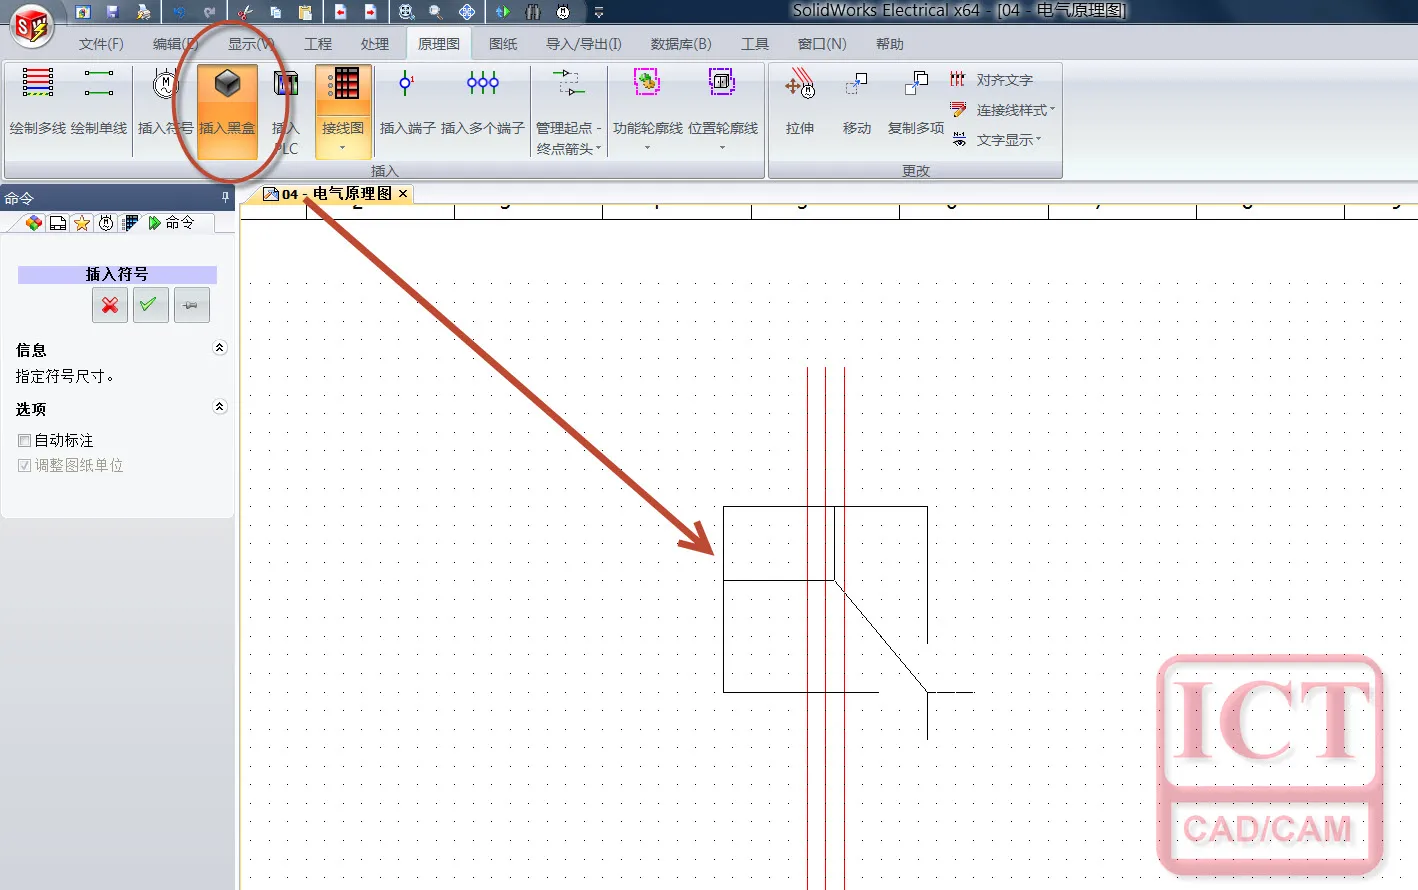Click the binoculars search icon

tap(533, 12)
